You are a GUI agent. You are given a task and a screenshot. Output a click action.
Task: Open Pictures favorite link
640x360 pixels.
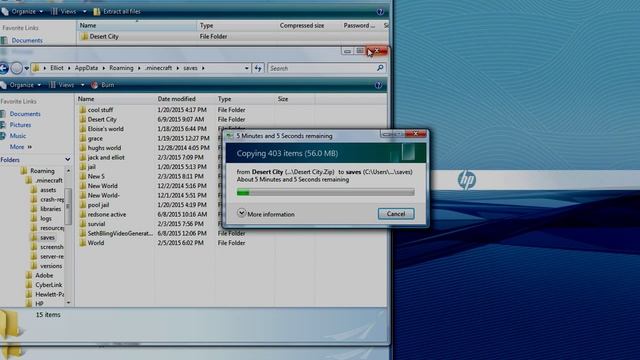[x=20, y=125]
